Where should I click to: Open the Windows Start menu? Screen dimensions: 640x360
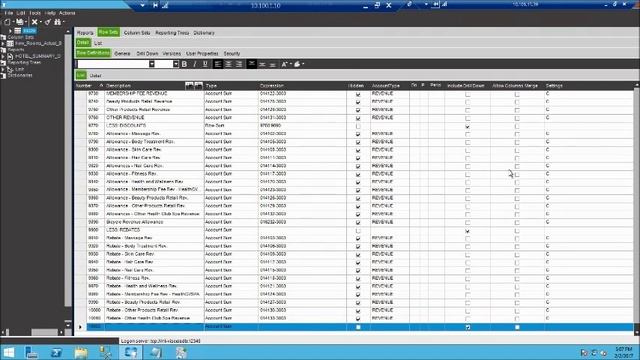[9, 352]
